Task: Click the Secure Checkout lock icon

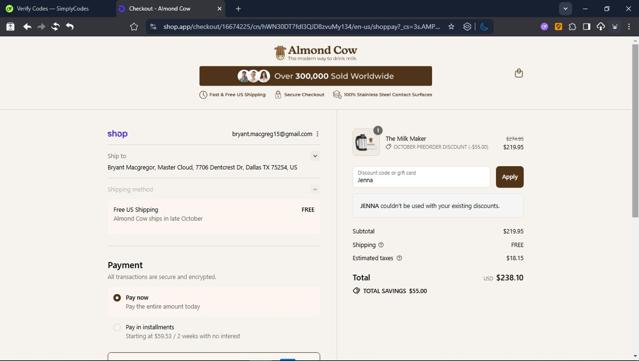Action: pyautogui.click(x=278, y=95)
